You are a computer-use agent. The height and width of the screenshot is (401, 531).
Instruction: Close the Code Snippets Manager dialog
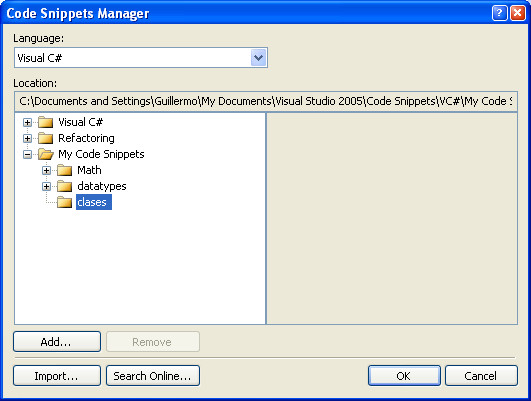518,13
